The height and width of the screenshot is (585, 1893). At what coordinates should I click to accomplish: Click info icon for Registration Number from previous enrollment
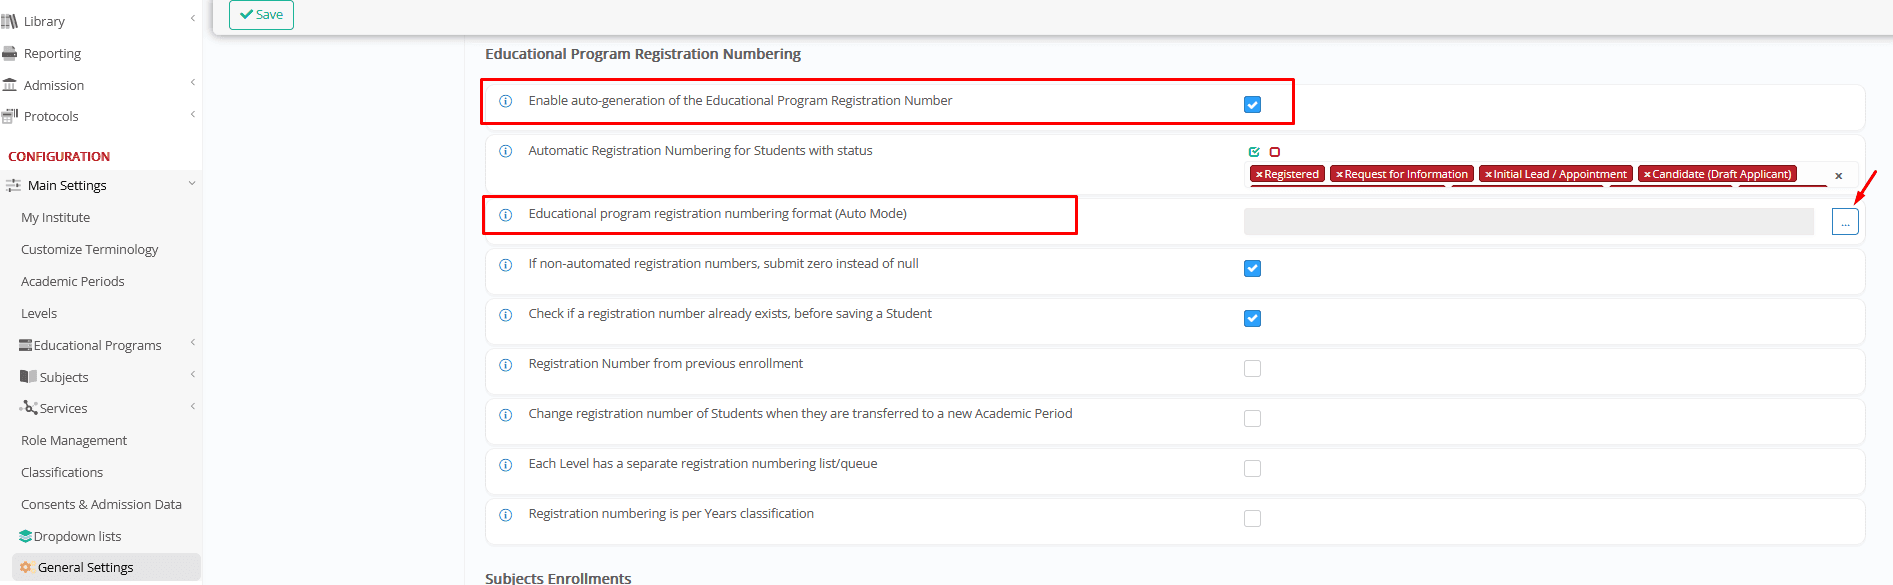[x=506, y=364]
